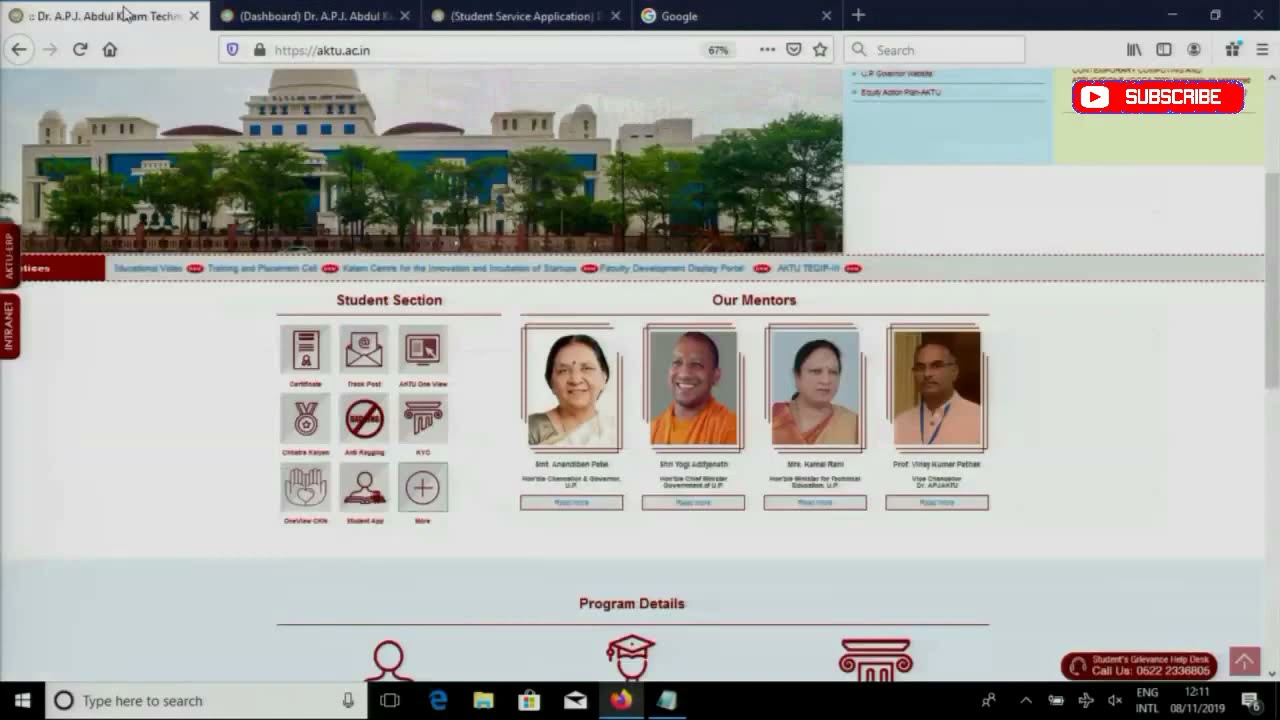Open the Equity Action Plan-AKTU link
This screenshot has width=1280, height=720.
click(x=901, y=92)
